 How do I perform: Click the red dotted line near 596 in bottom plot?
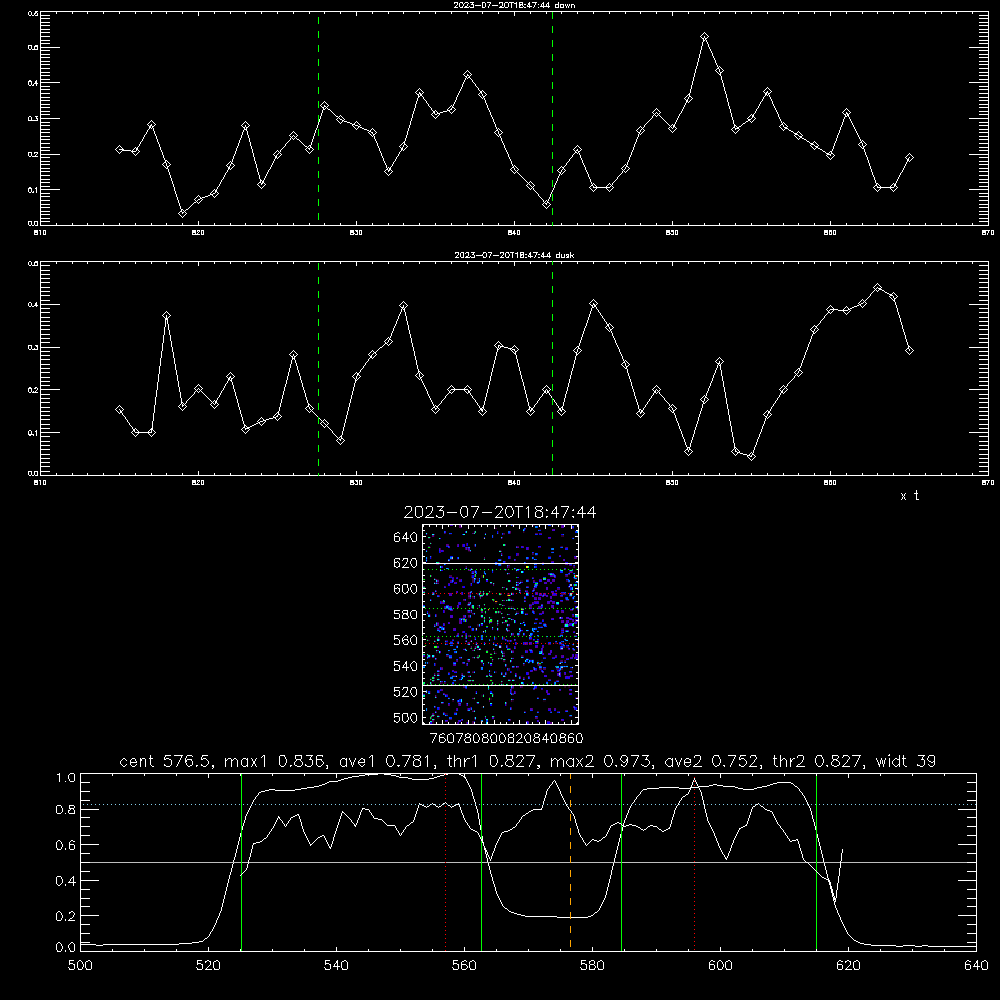click(695, 861)
